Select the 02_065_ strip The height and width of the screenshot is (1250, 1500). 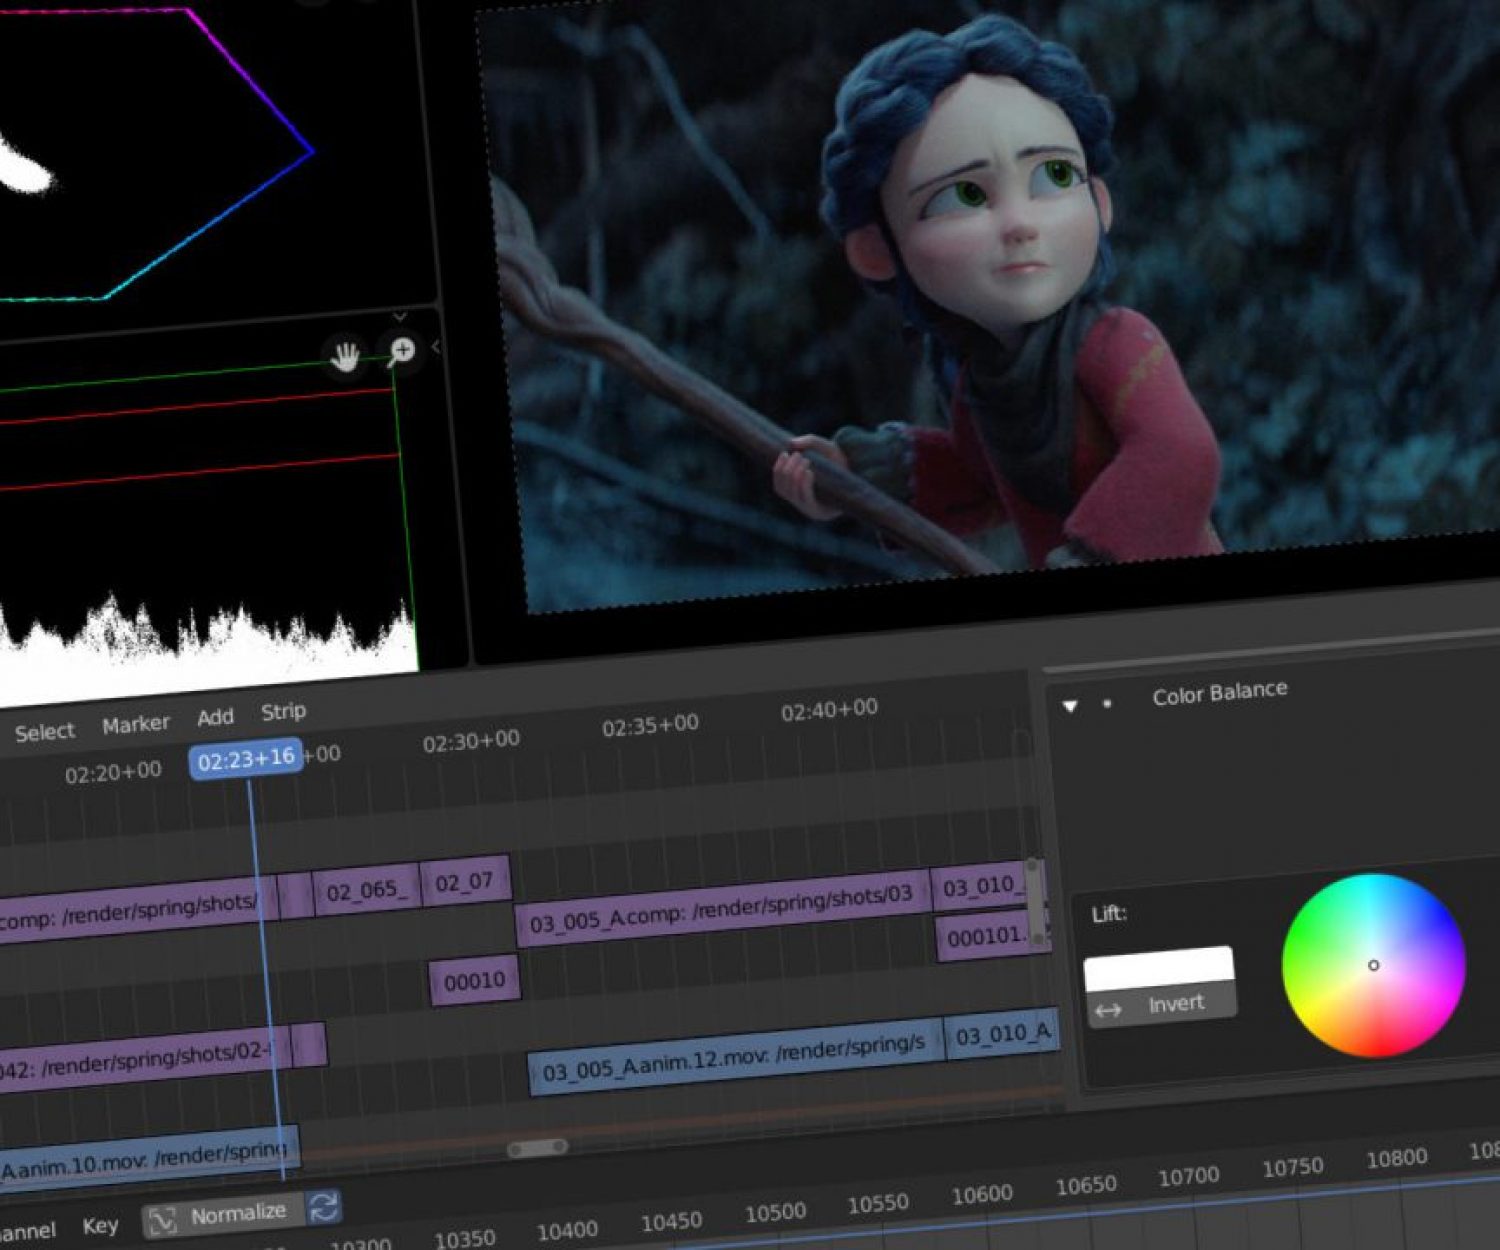[x=366, y=889]
